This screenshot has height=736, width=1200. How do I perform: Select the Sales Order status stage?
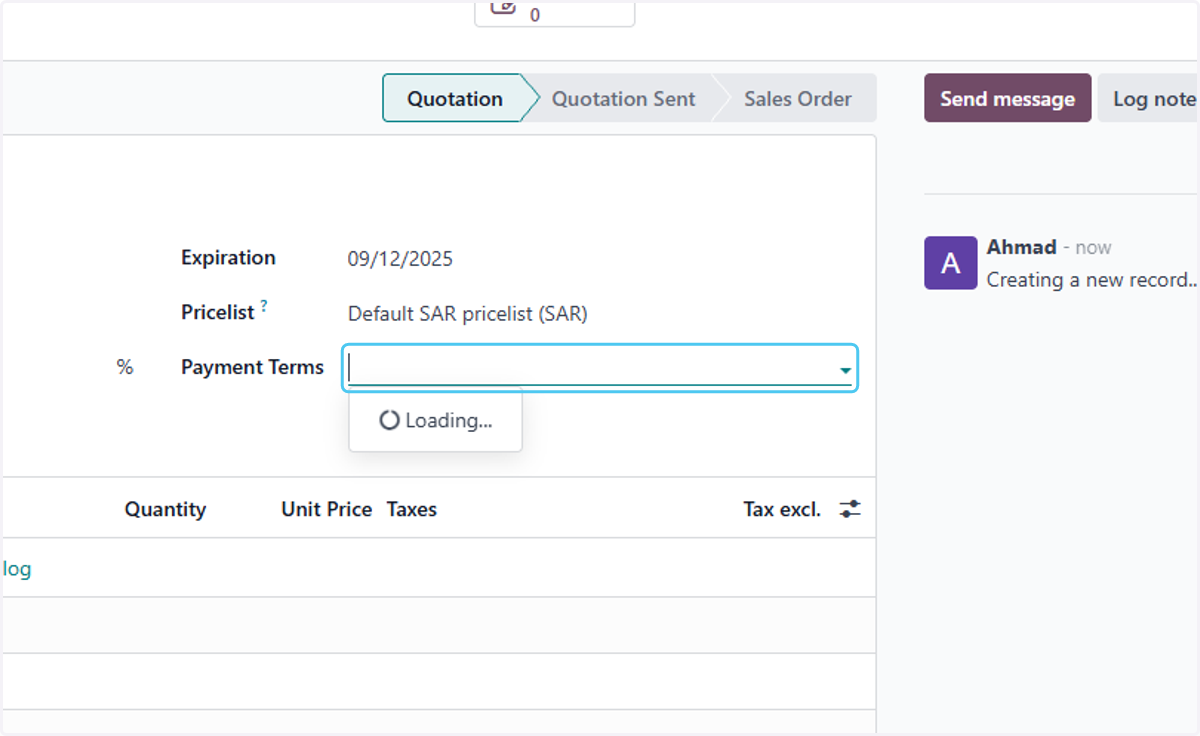[x=797, y=98]
